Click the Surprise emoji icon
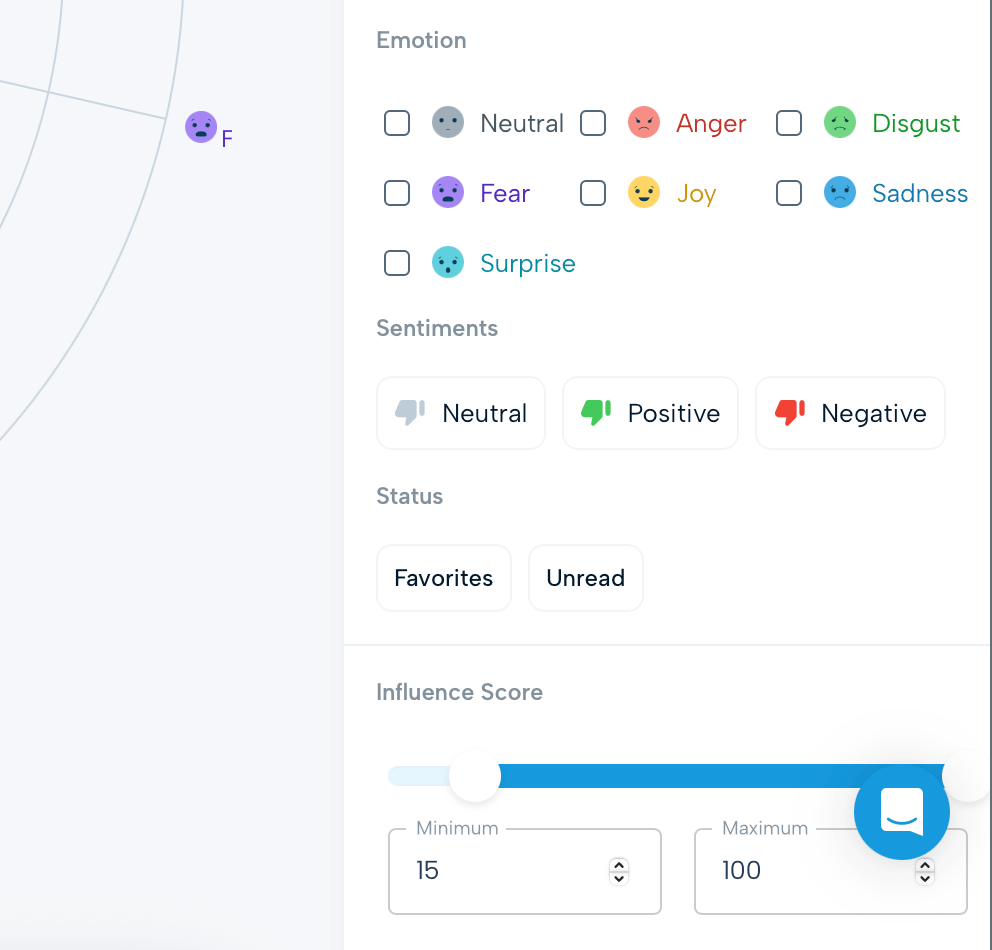This screenshot has height=950, width=992. pyautogui.click(x=448, y=262)
